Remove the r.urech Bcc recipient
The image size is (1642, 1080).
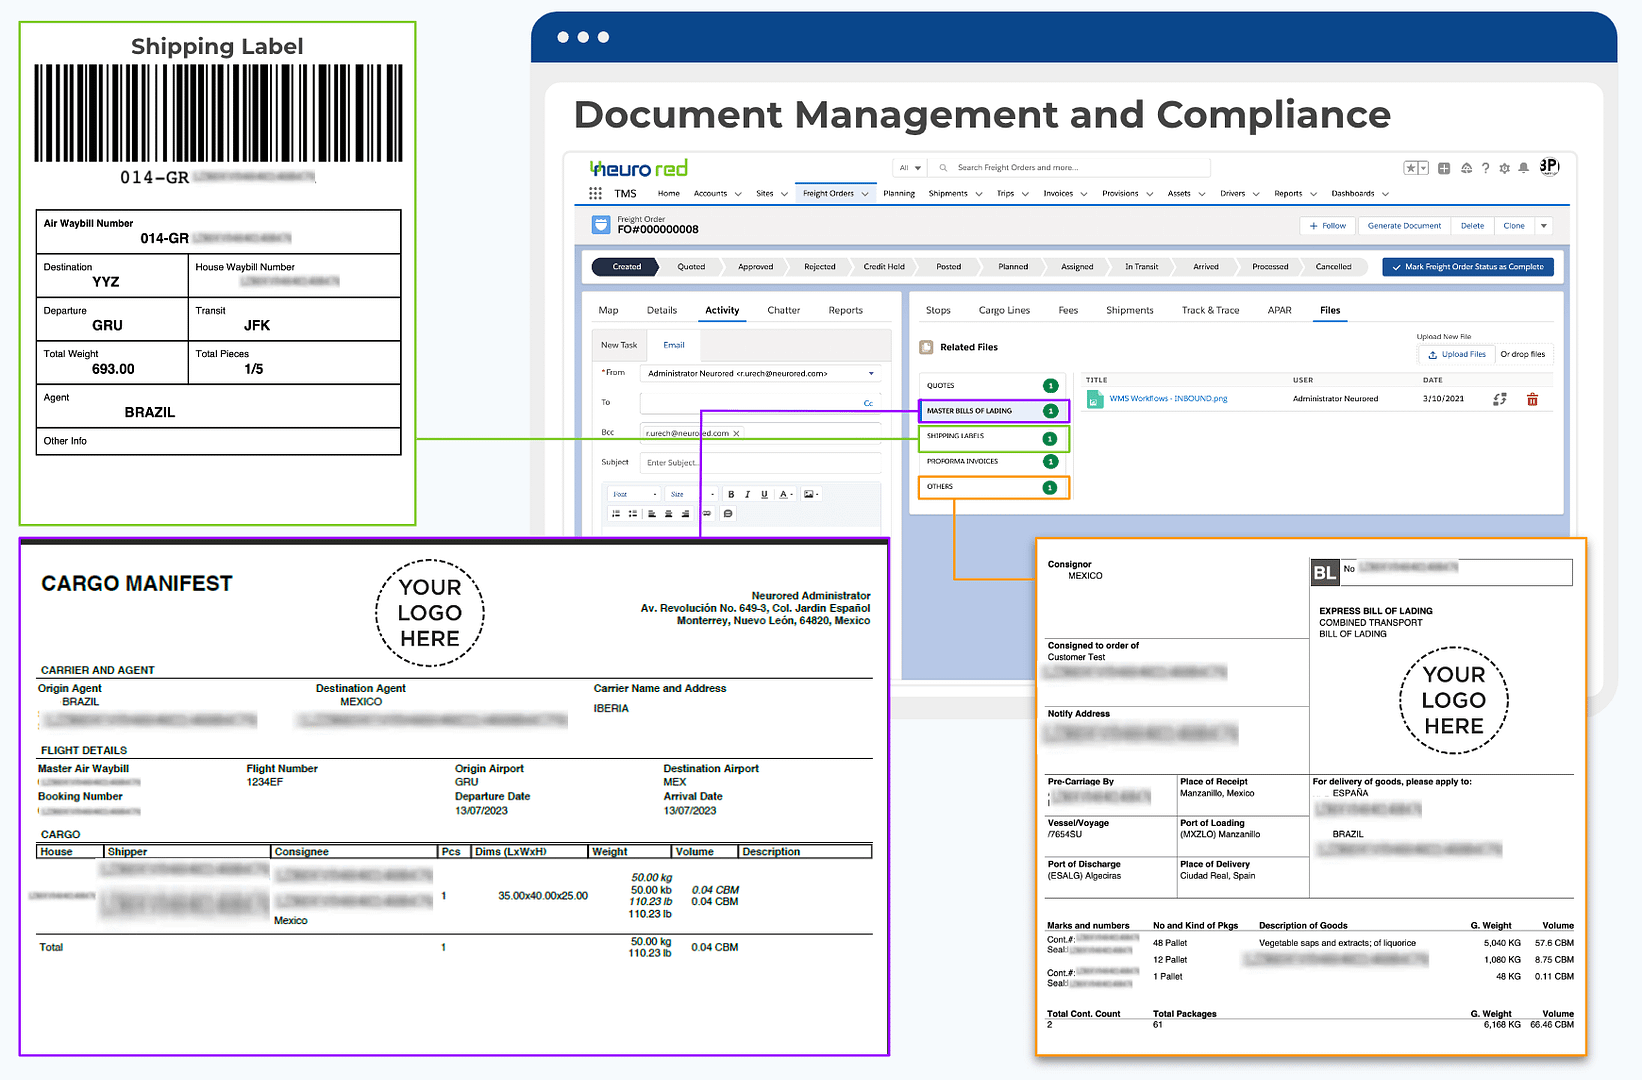click(x=736, y=433)
